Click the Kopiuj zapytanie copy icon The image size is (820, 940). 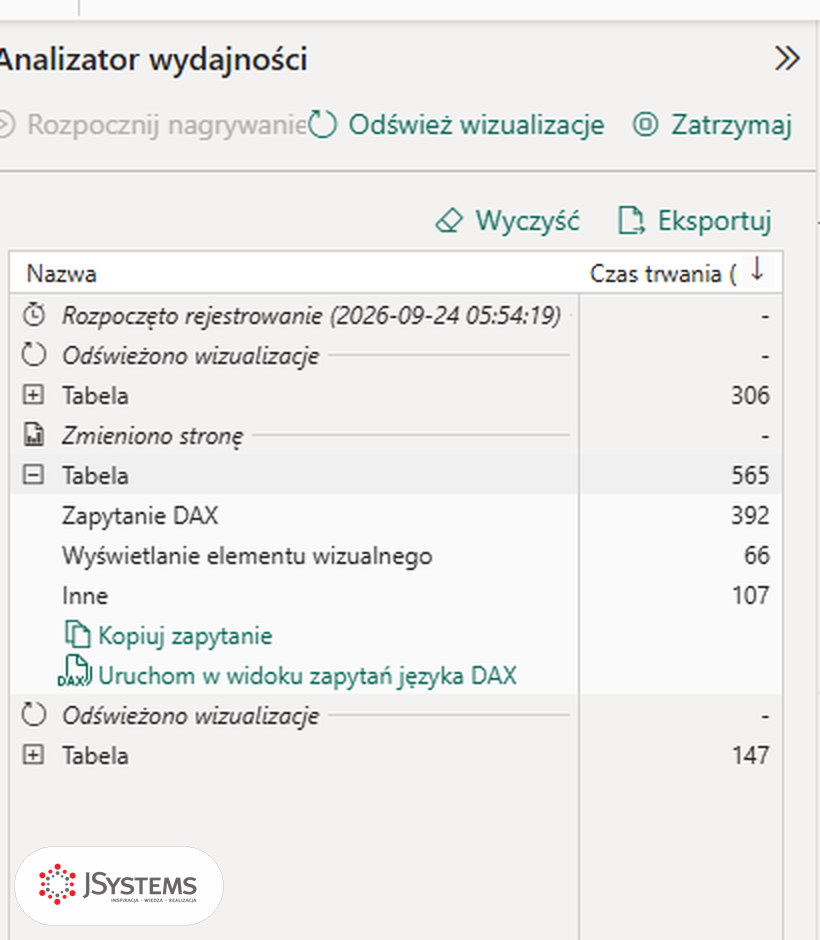[77, 634]
